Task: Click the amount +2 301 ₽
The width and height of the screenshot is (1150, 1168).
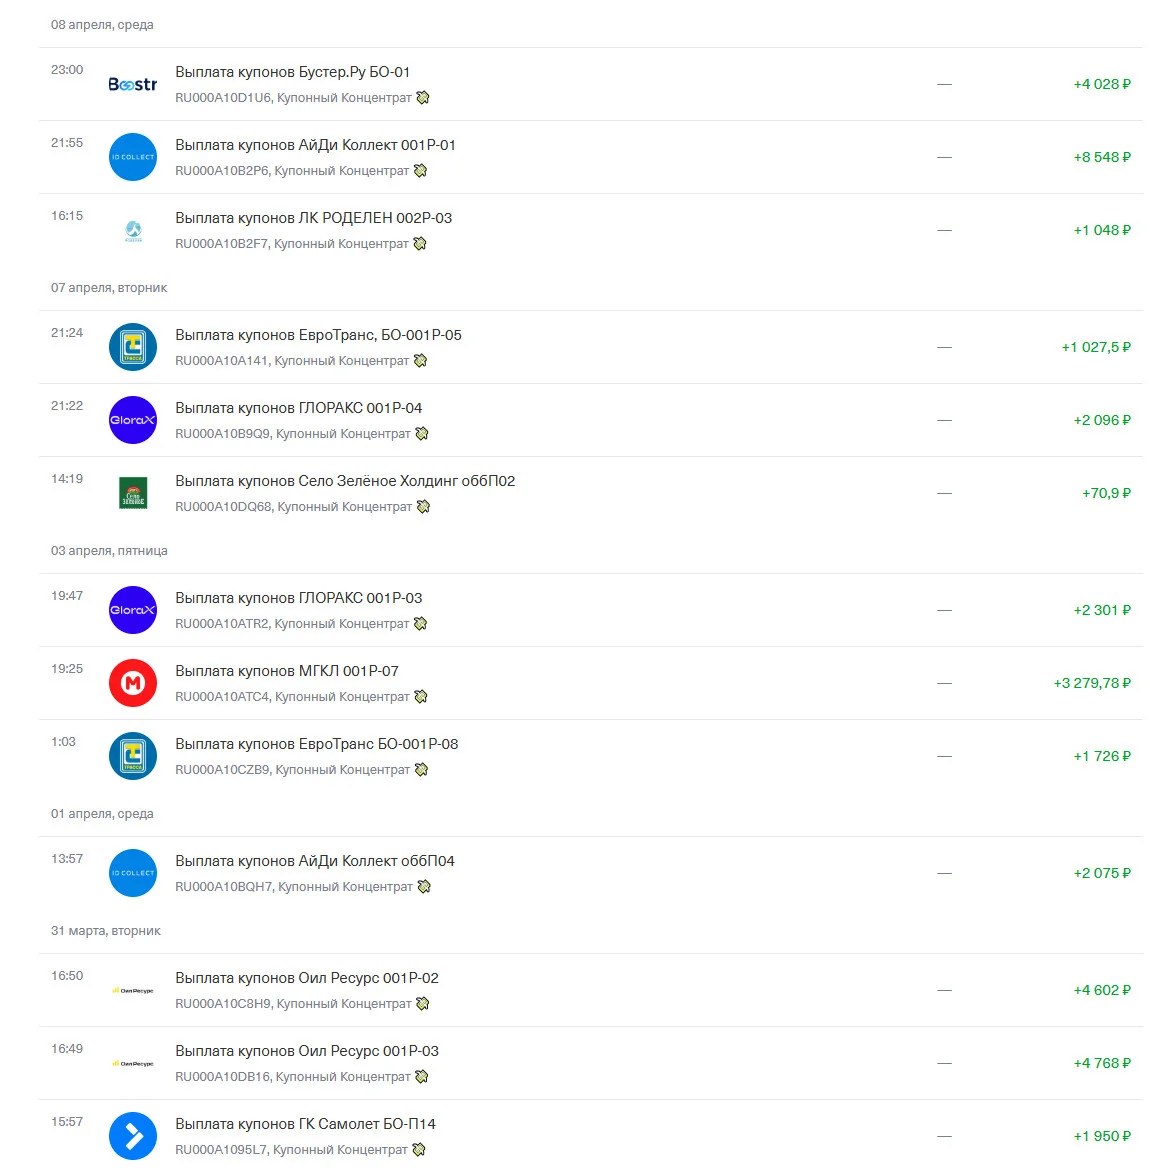Action: tap(1102, 610)
